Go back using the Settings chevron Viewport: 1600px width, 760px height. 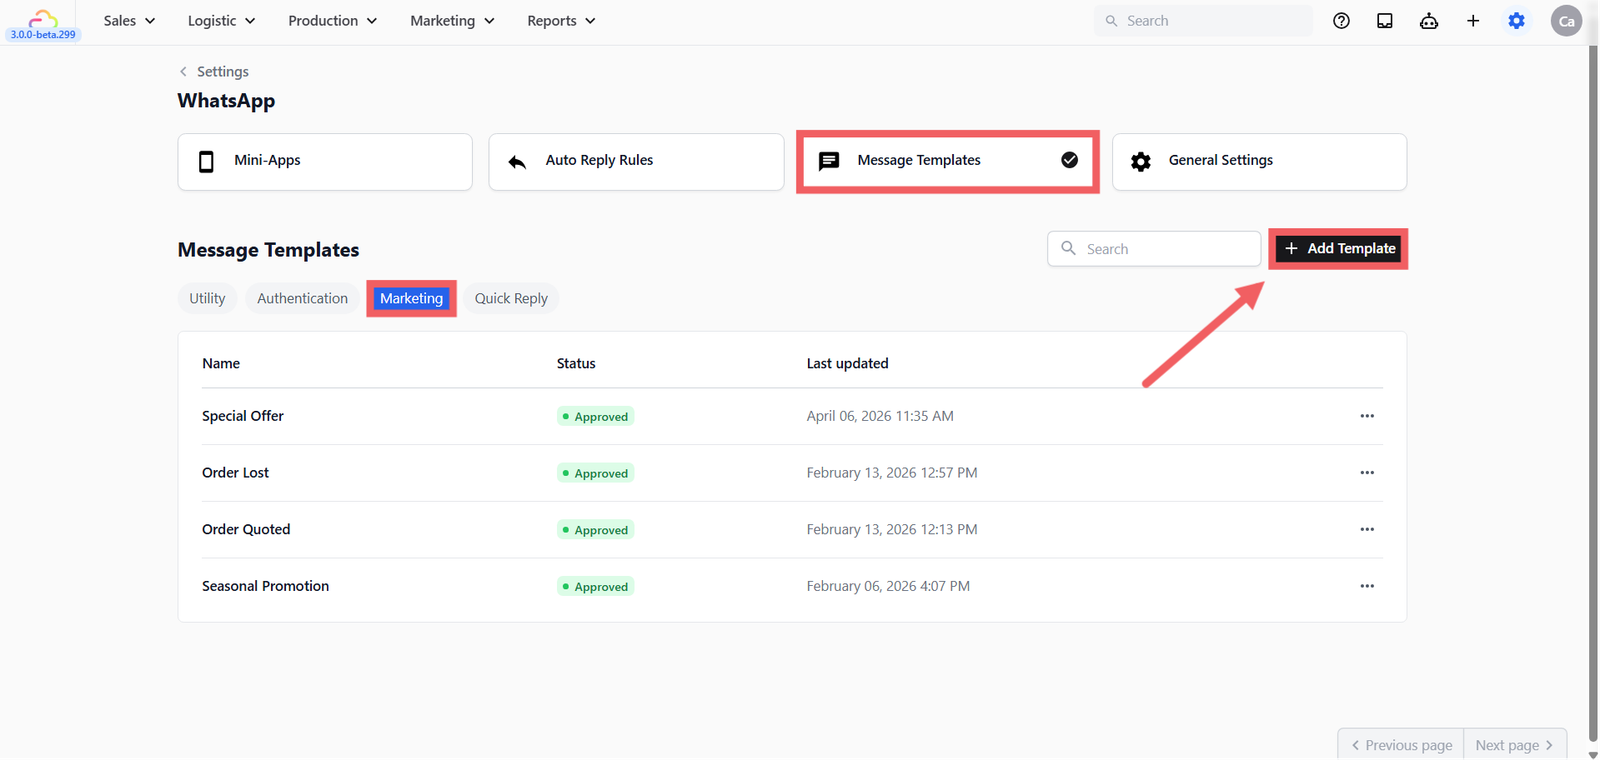183,71
